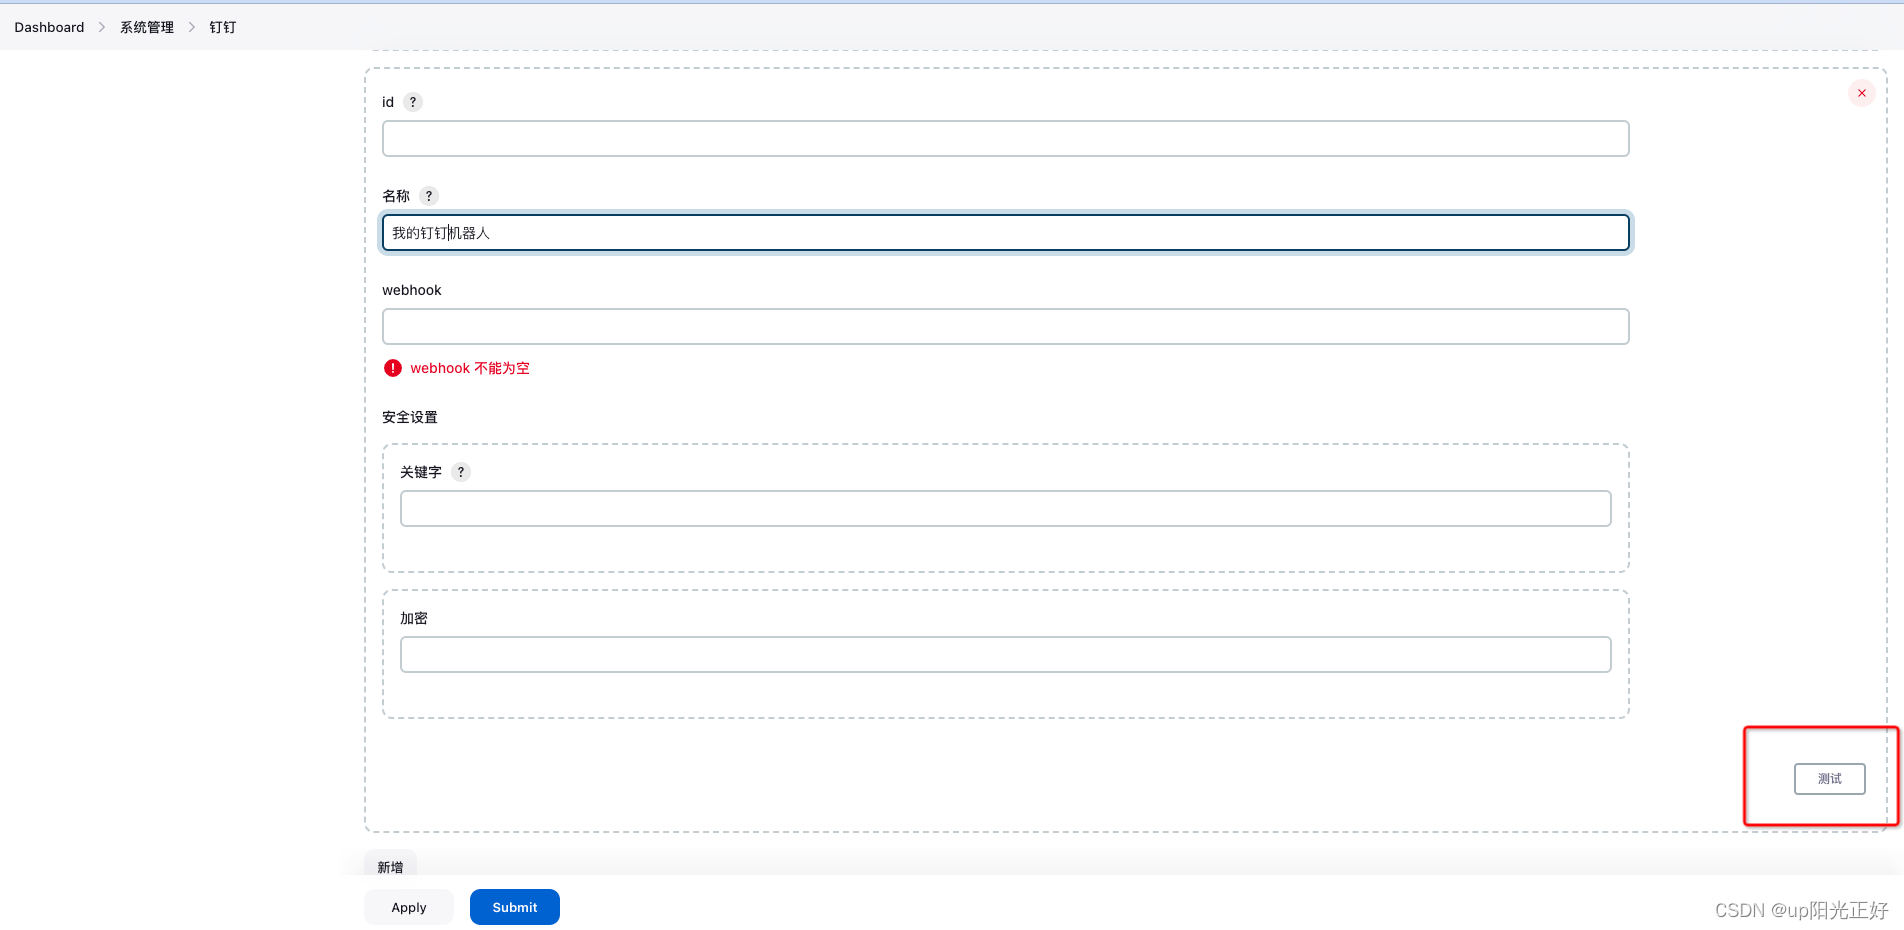This screenshot has width=1904, height=930.
Task: Click the 安全设置 section label
Action: (410, 417)
